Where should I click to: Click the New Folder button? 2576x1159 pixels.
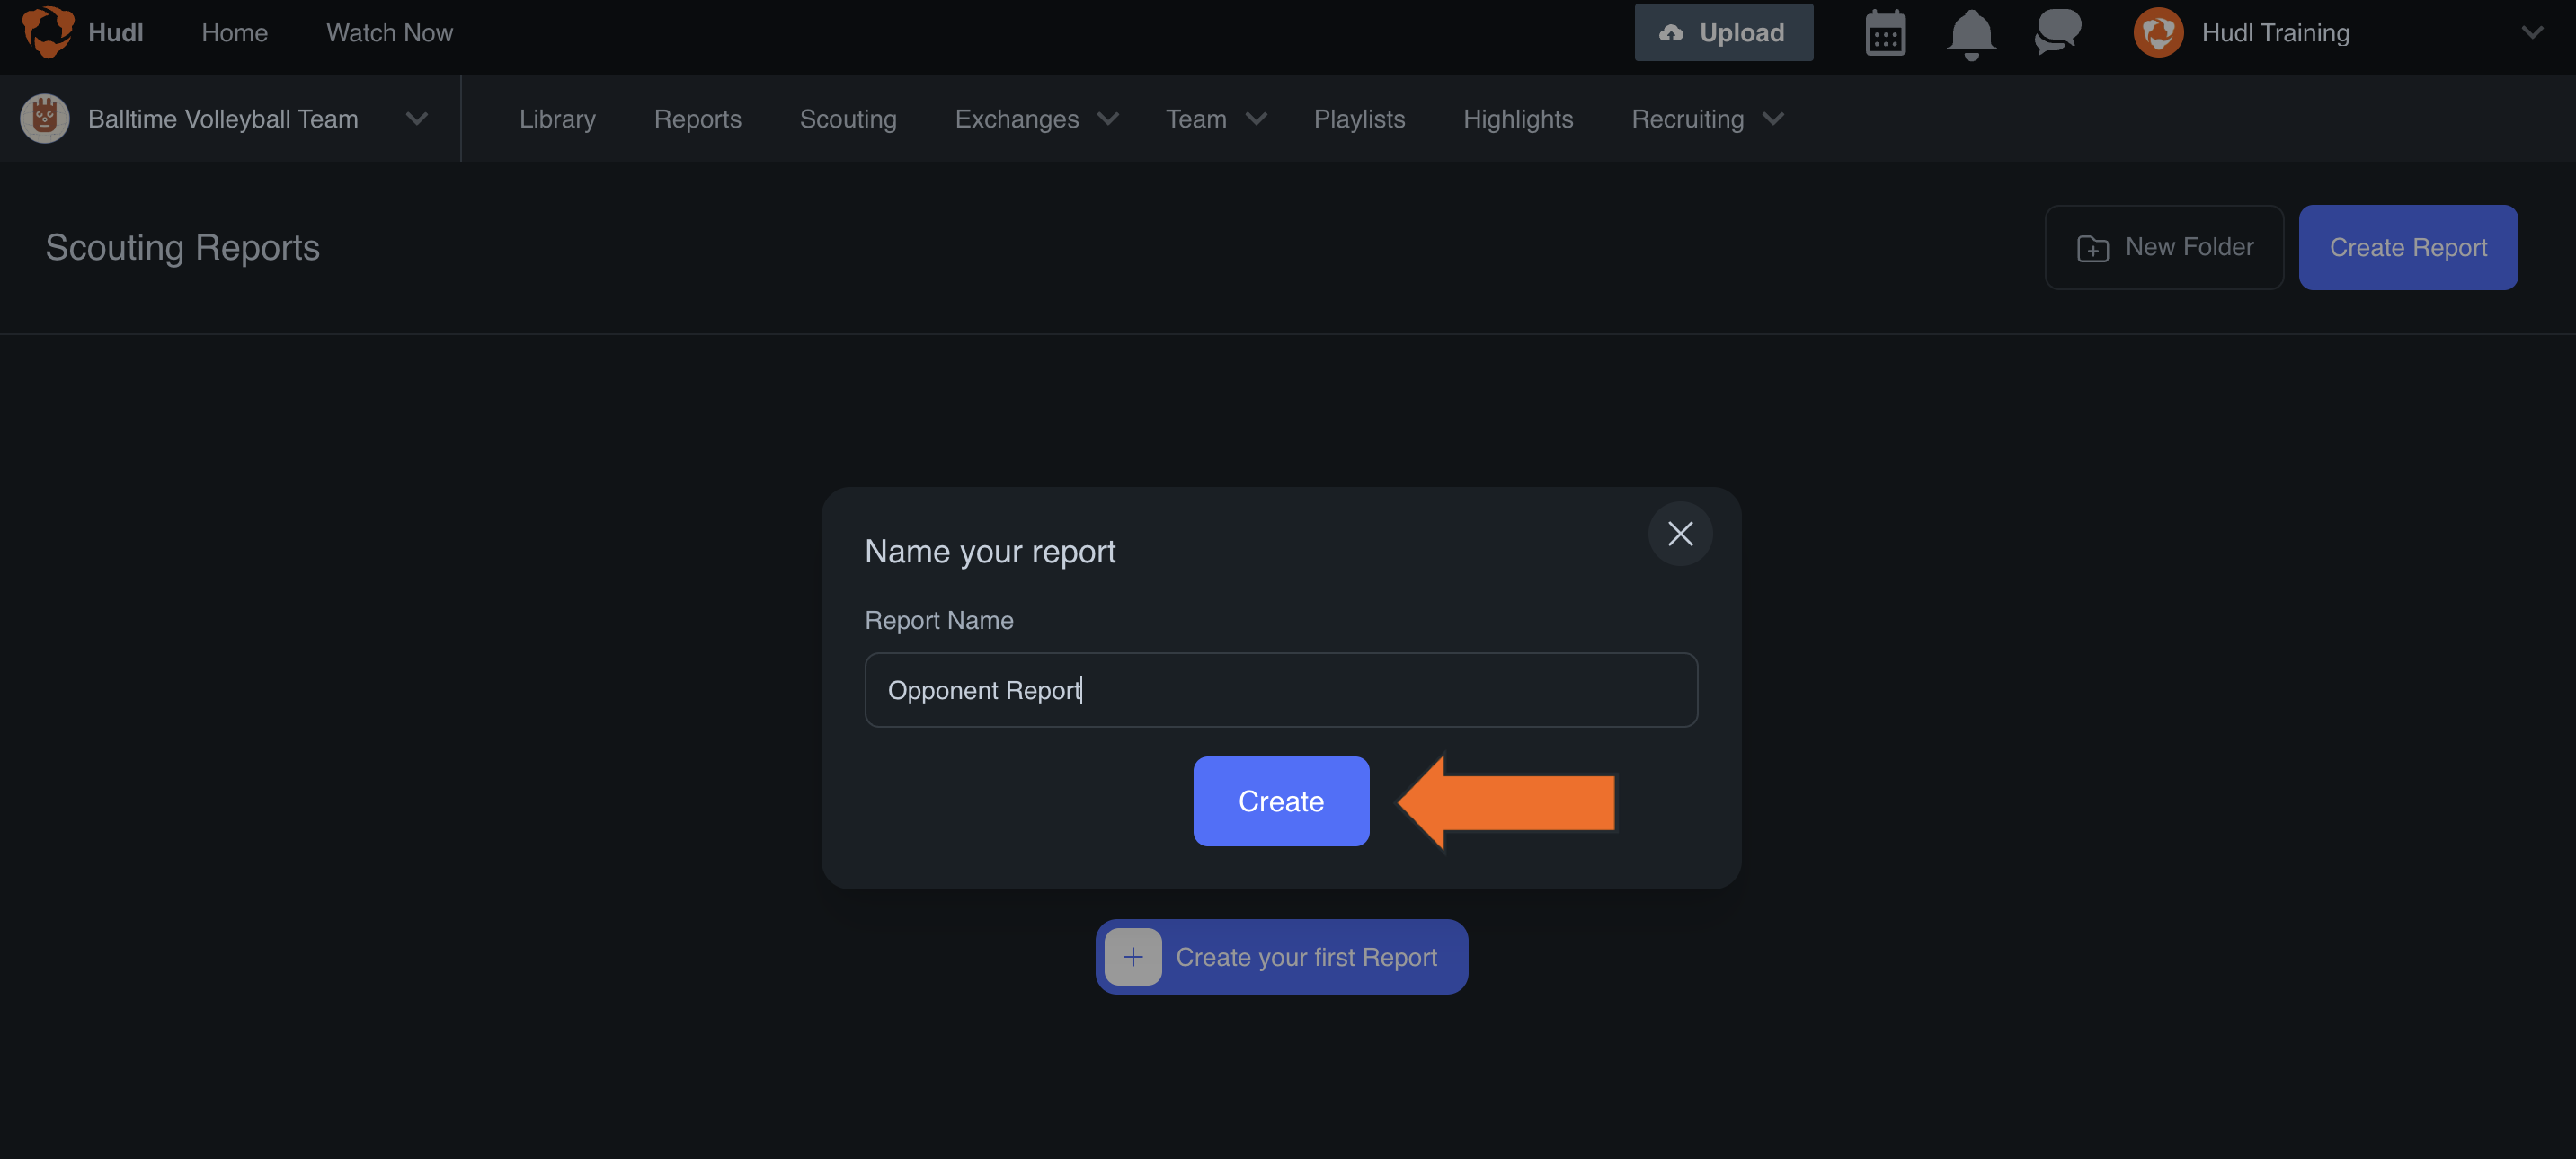point(2164,247)
